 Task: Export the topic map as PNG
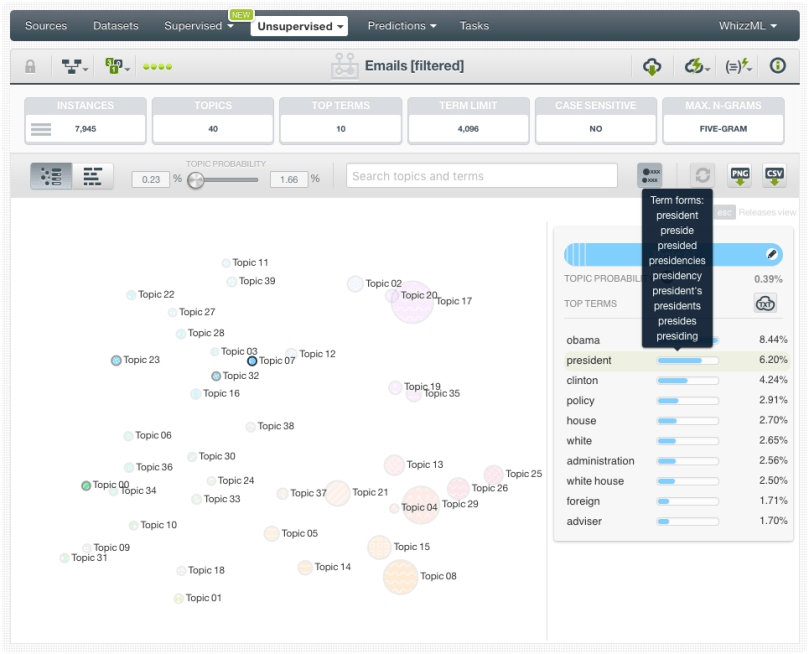coord(740,176)
